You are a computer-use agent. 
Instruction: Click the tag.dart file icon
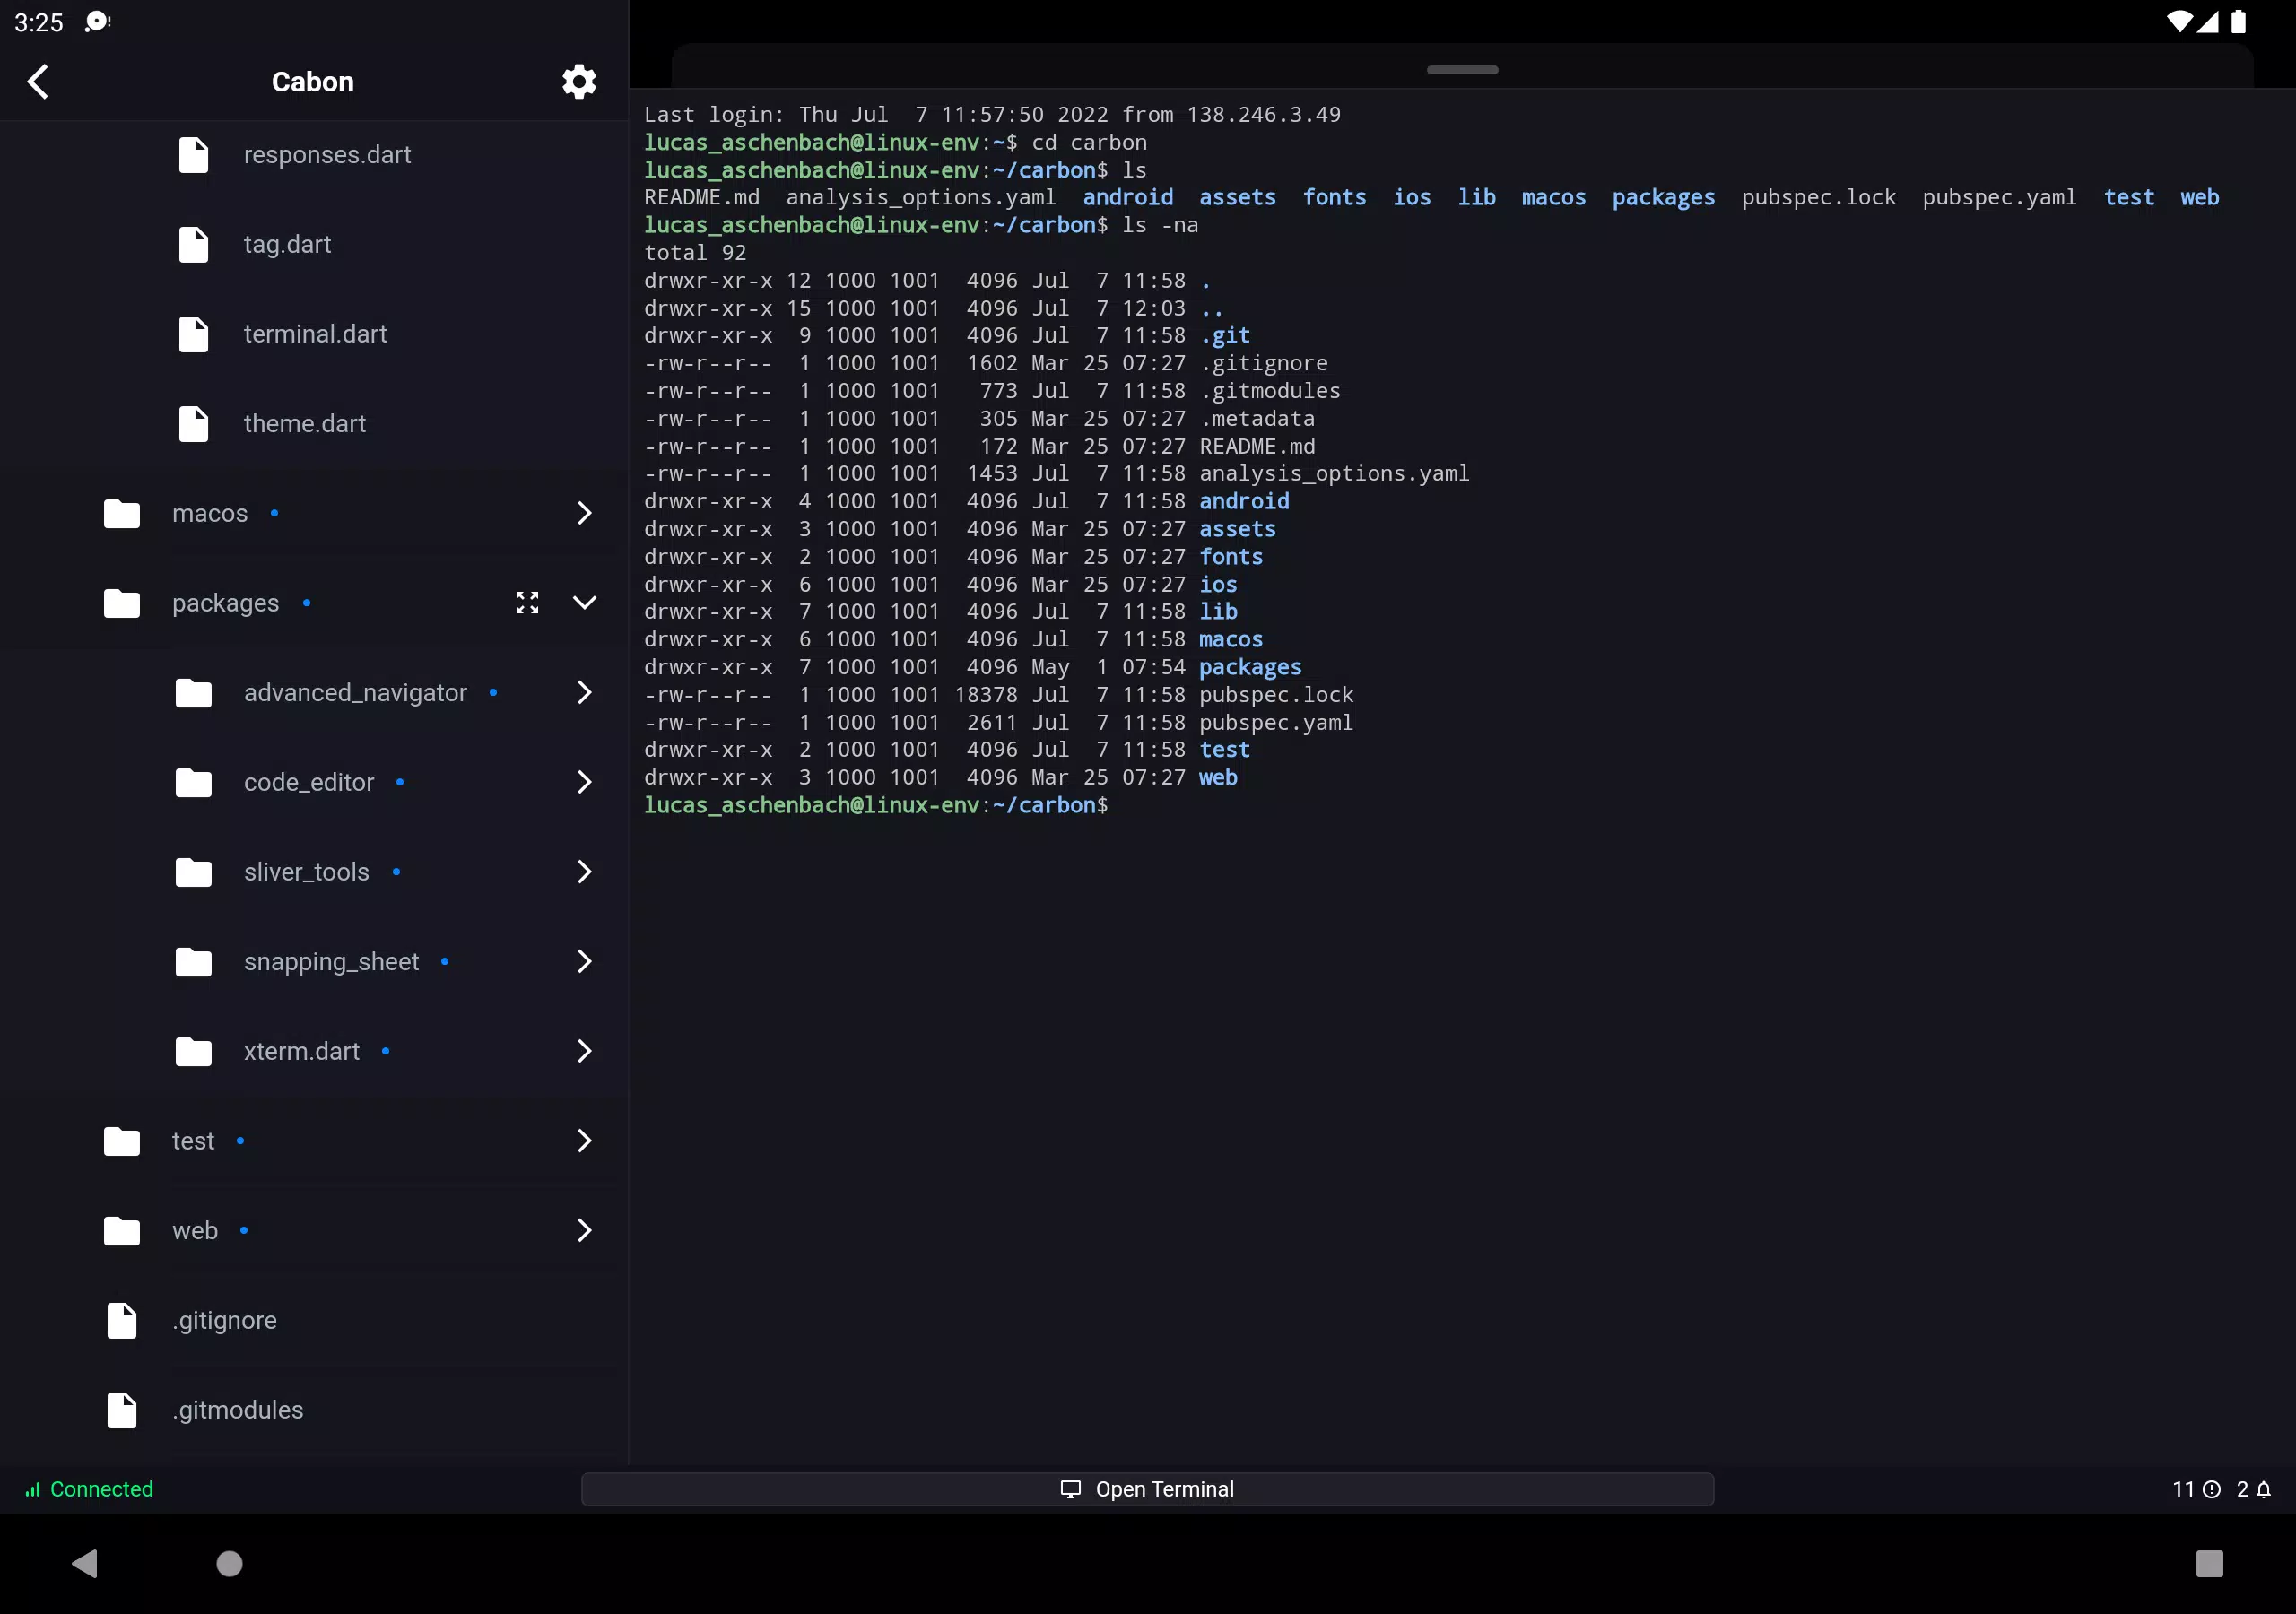pyautogui.click(x=193, y=244)
